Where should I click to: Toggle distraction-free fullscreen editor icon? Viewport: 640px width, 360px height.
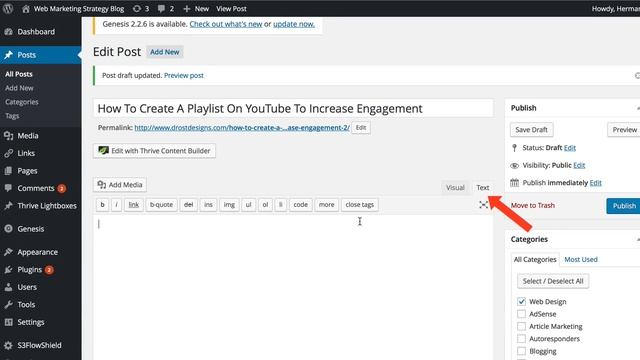pos(484,205)
